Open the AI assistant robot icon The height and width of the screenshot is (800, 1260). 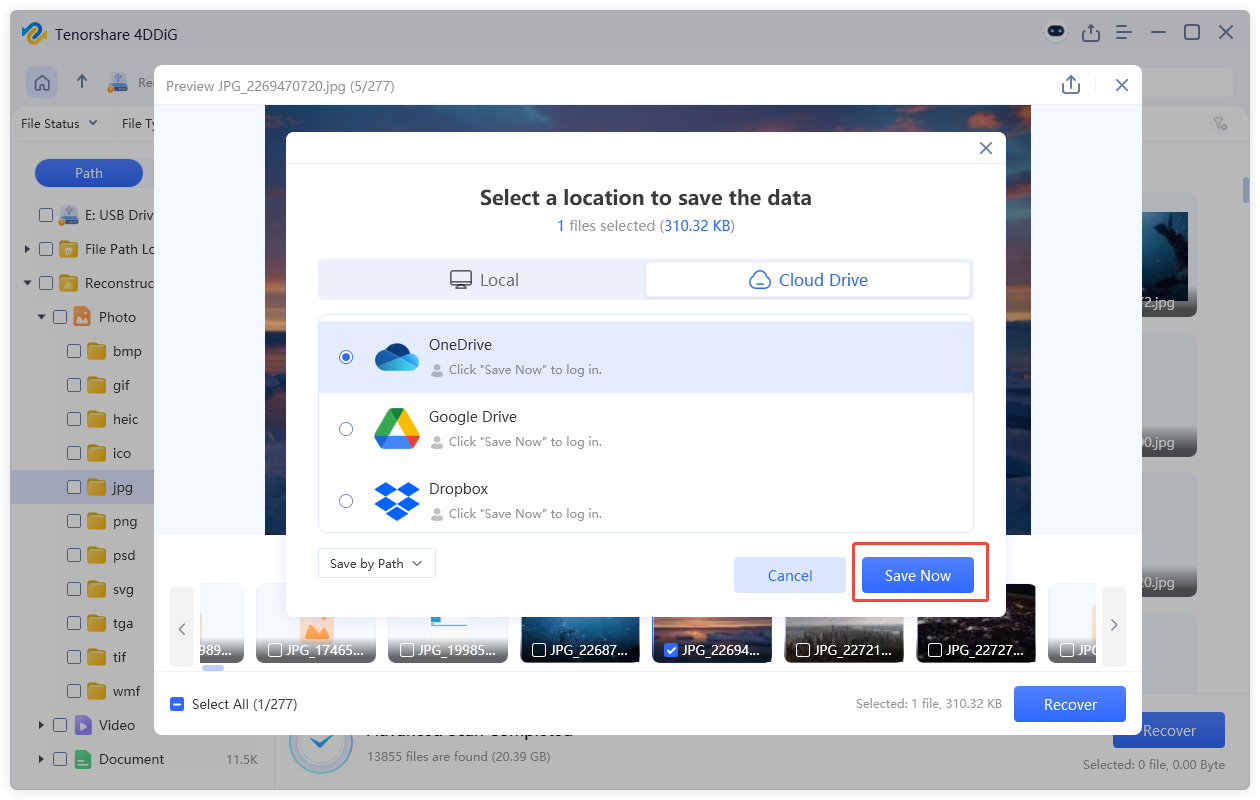coord(1055,32)
